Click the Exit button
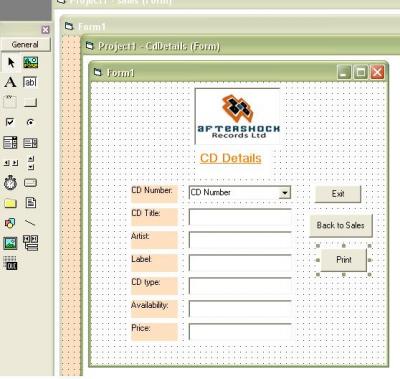Screen dimensions: 400x379 (338, 194)
